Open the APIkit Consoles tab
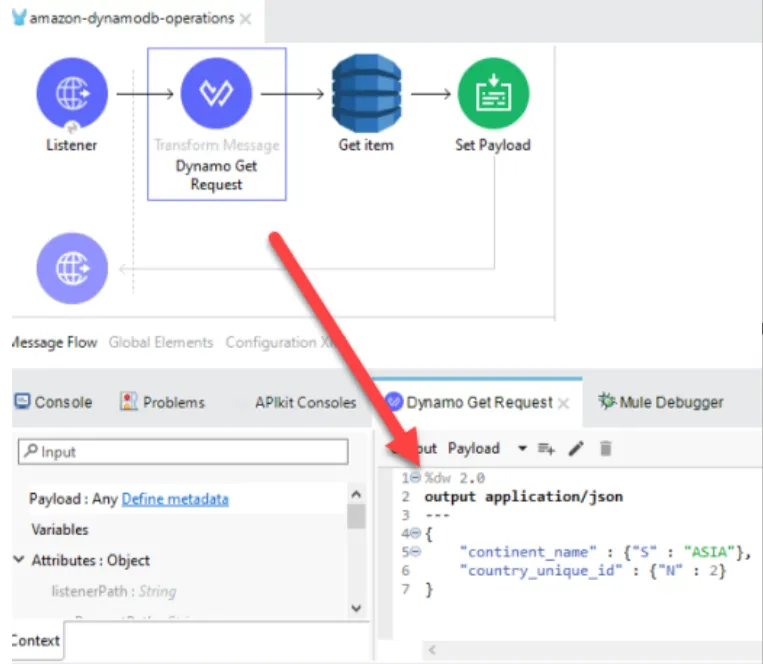 [306, 402]
